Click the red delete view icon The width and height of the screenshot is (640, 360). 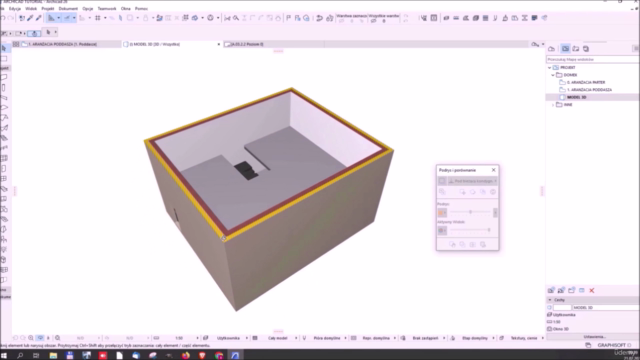pos(591,291)
